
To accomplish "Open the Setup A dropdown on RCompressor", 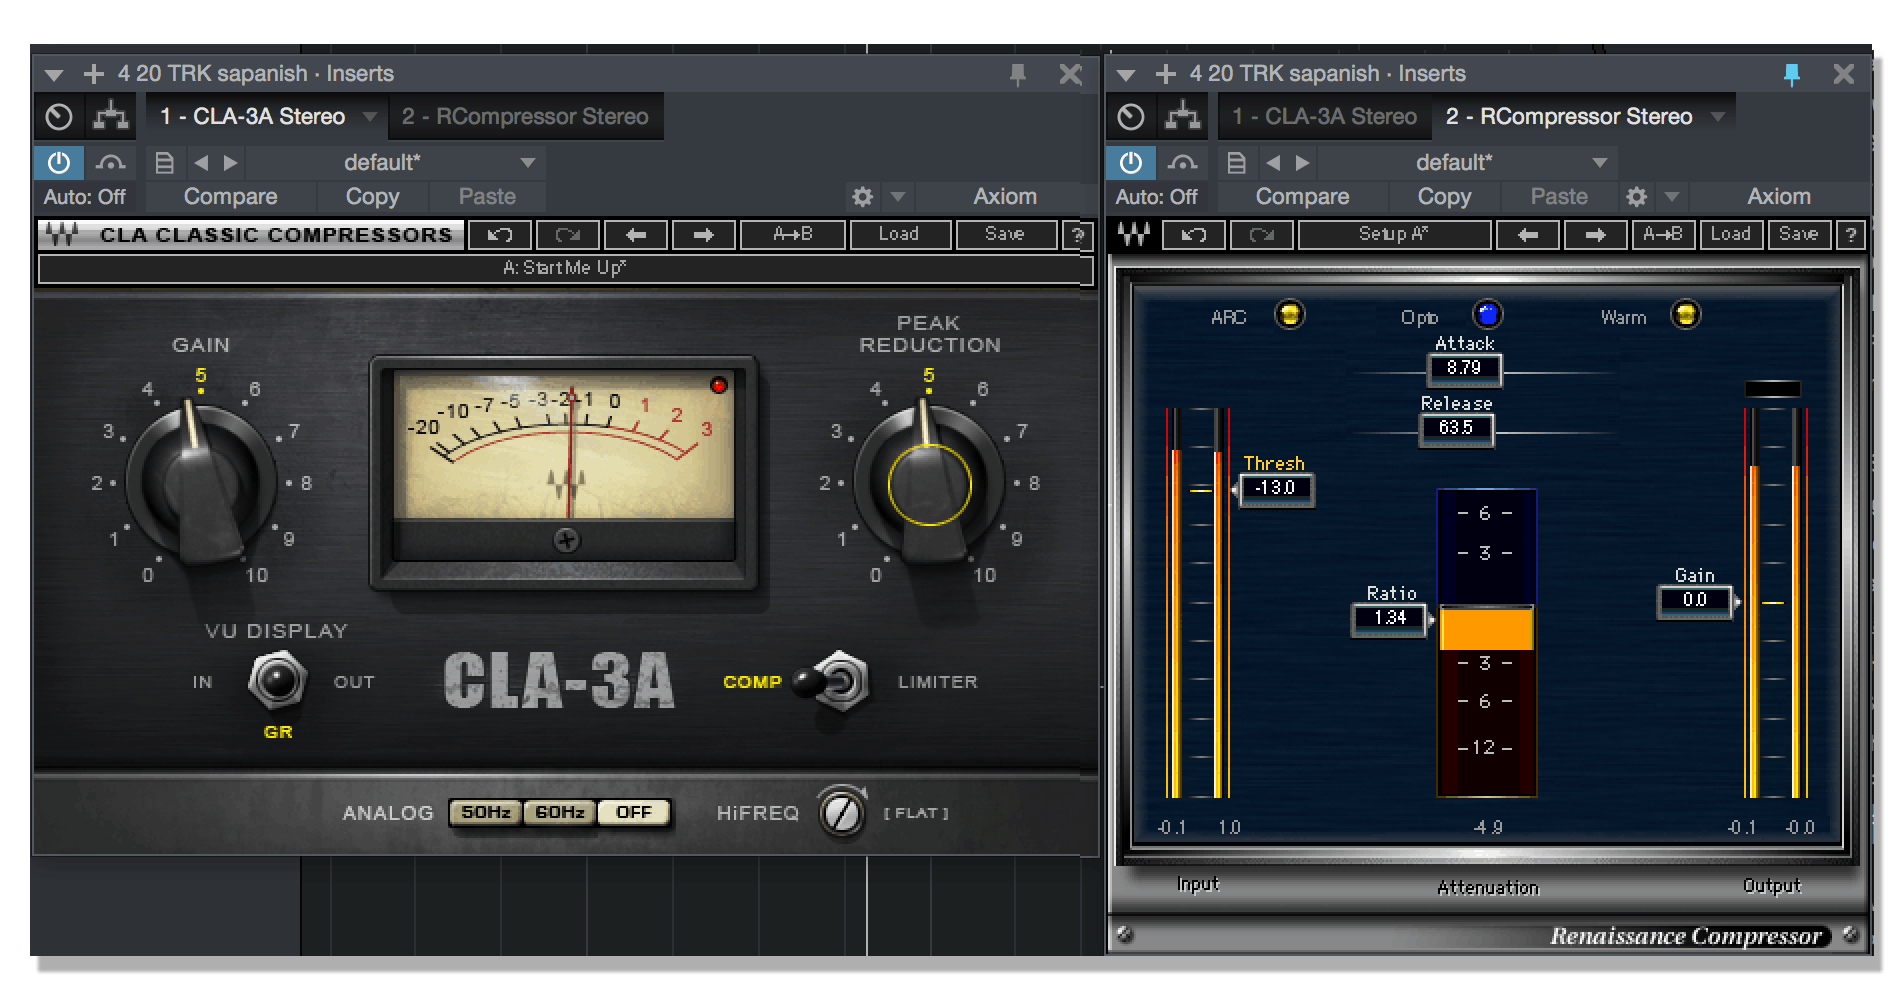I will (x=1394, y=235).
